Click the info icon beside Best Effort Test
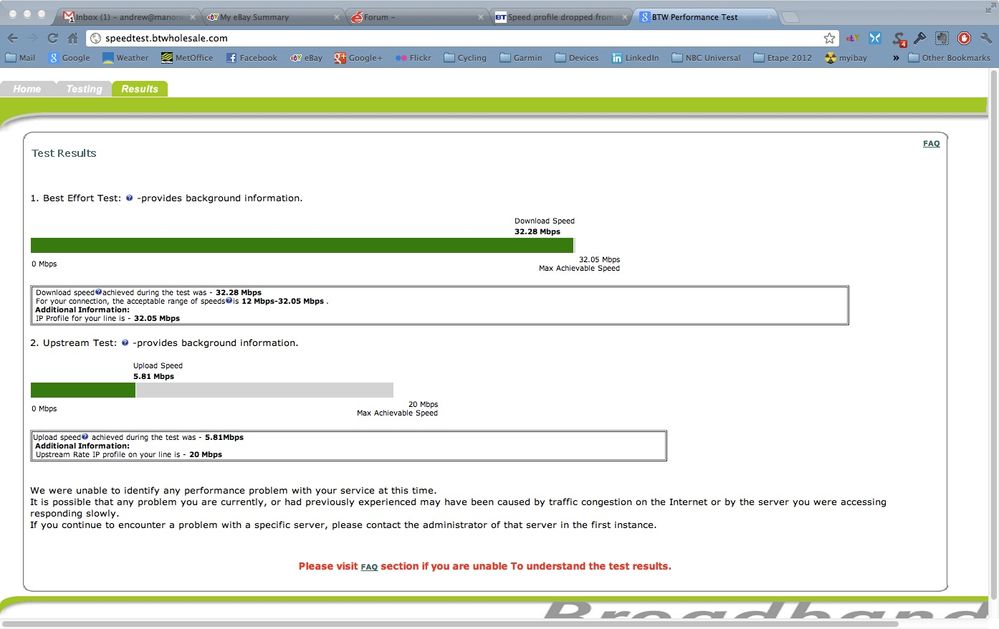Screen dimensions: 999x629 [129, 198]
